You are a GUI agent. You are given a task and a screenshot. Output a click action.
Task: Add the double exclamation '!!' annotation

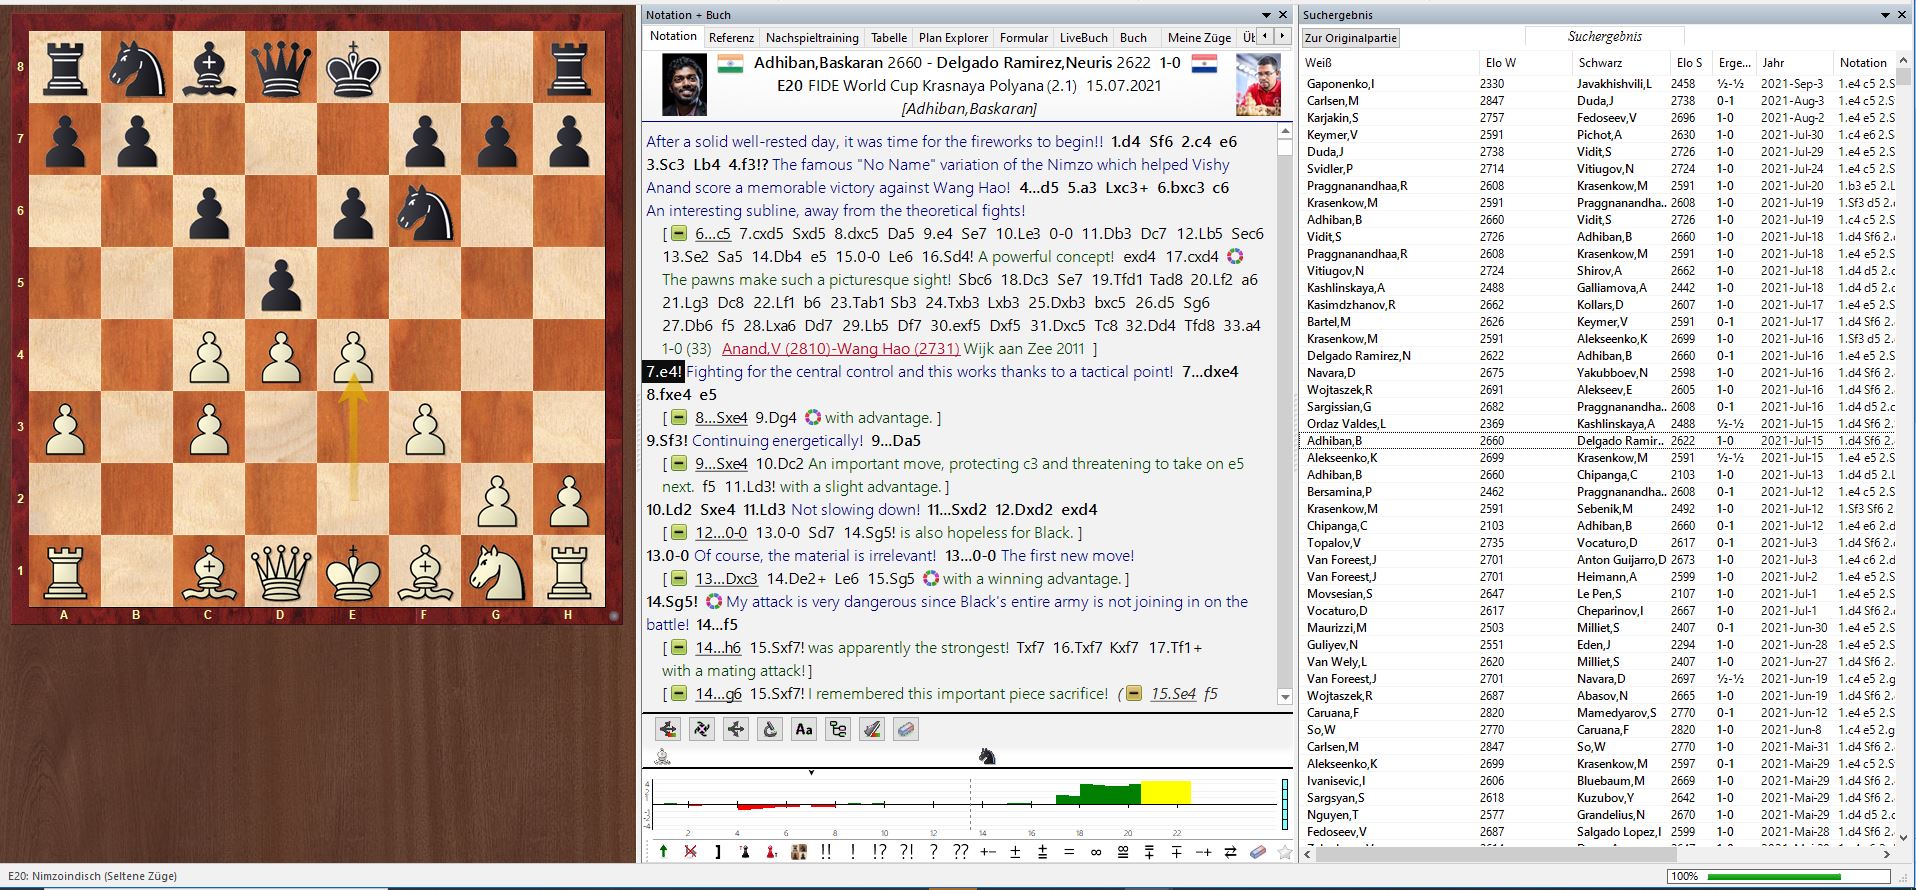click(826, 852)
